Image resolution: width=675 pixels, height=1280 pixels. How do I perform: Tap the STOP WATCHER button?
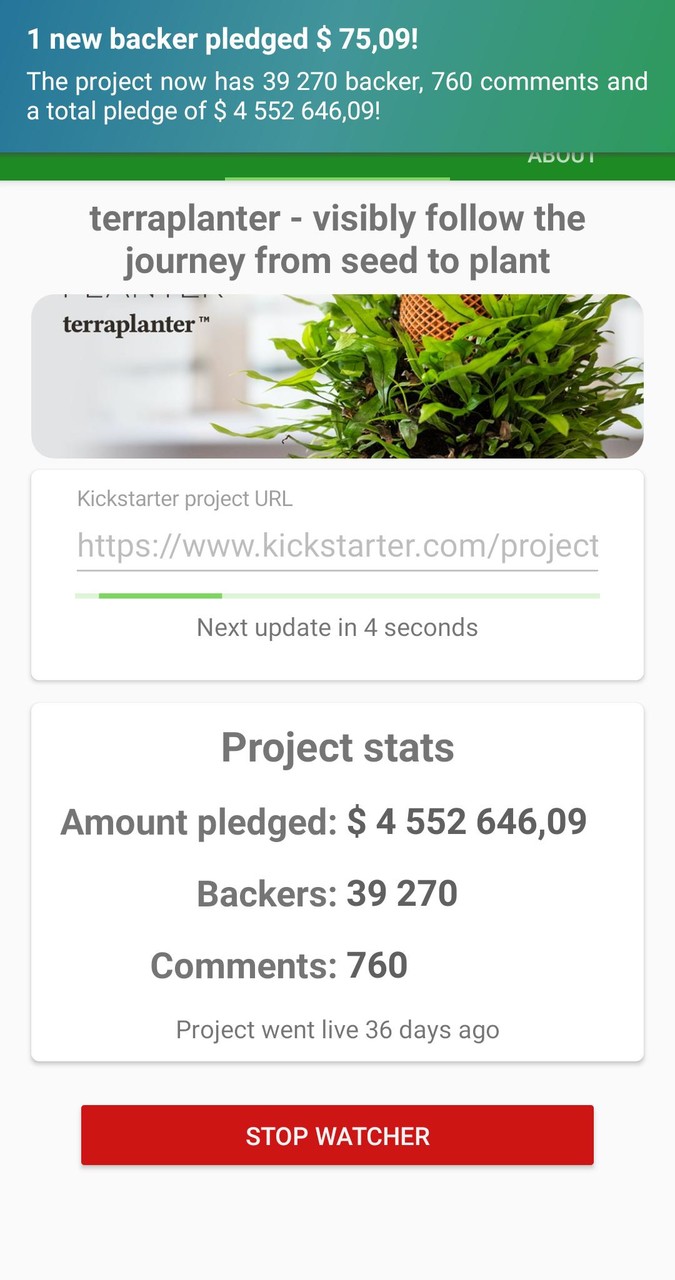click(x=337, y=1135)
